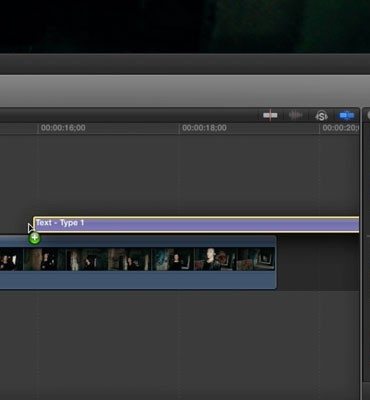Toggle video skimming icon in timeline toolbar

[x=270, y=115]
